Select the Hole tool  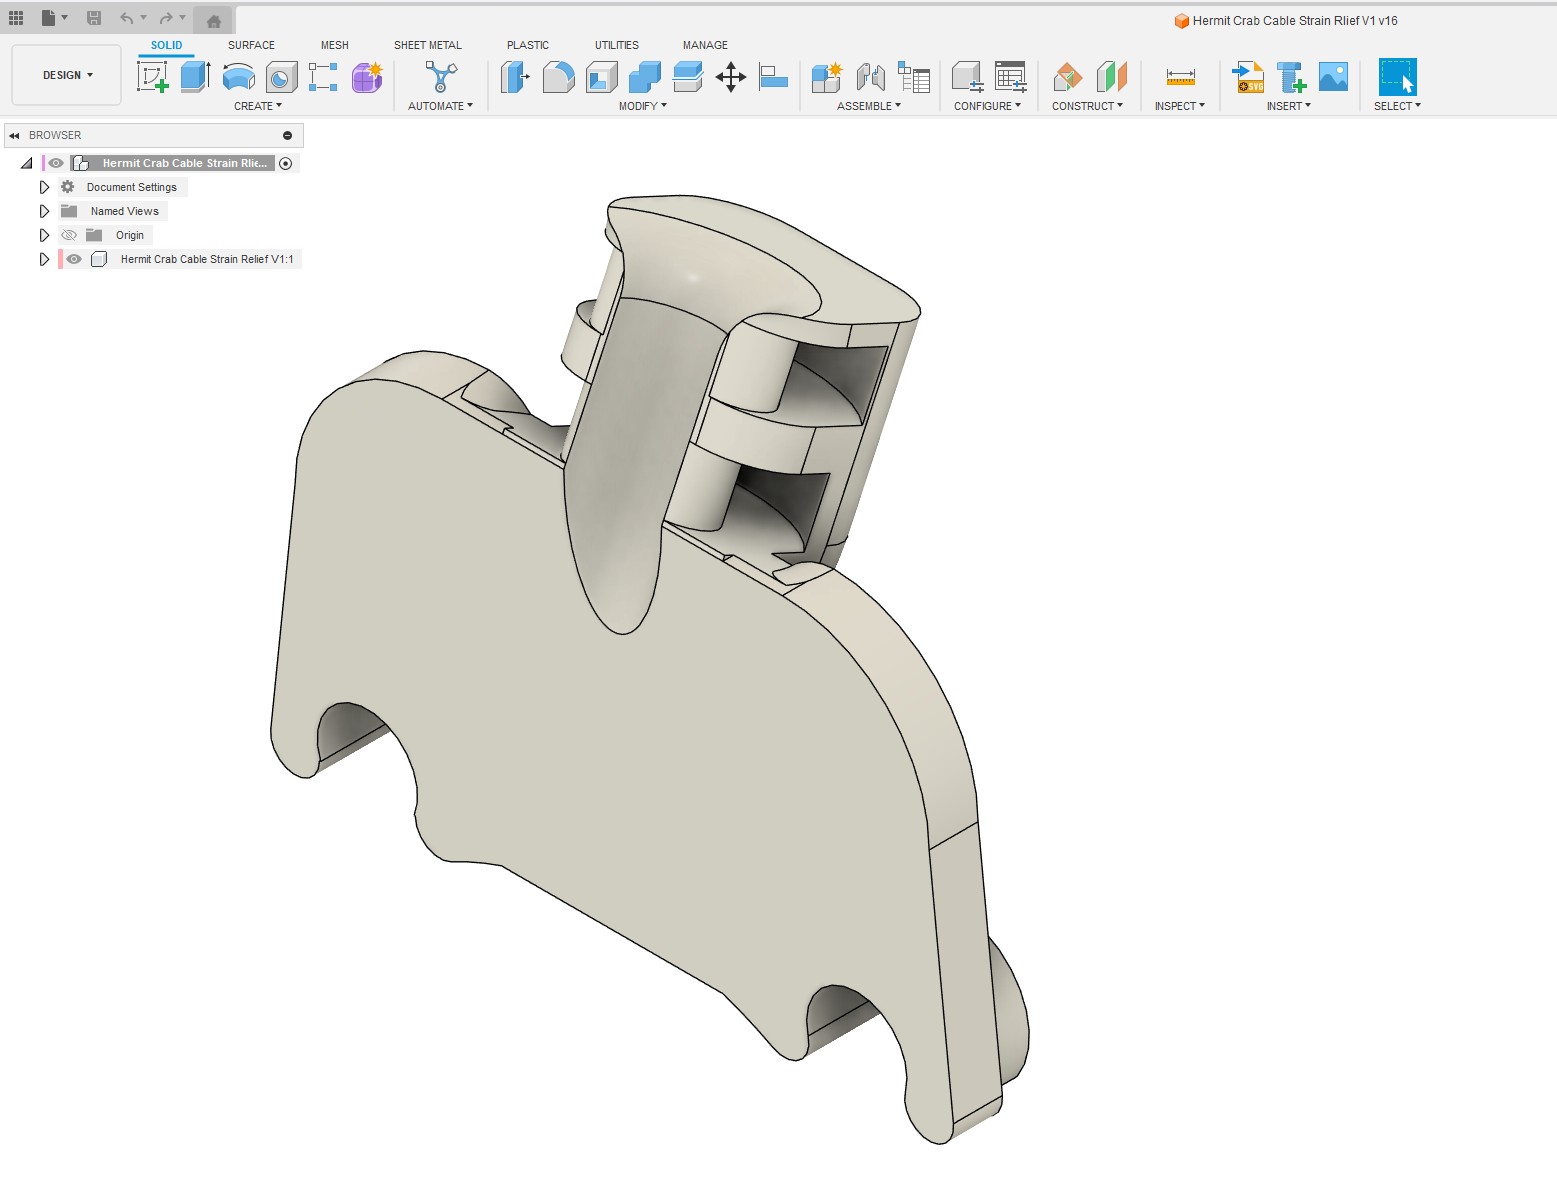click(x=281, y=77)
